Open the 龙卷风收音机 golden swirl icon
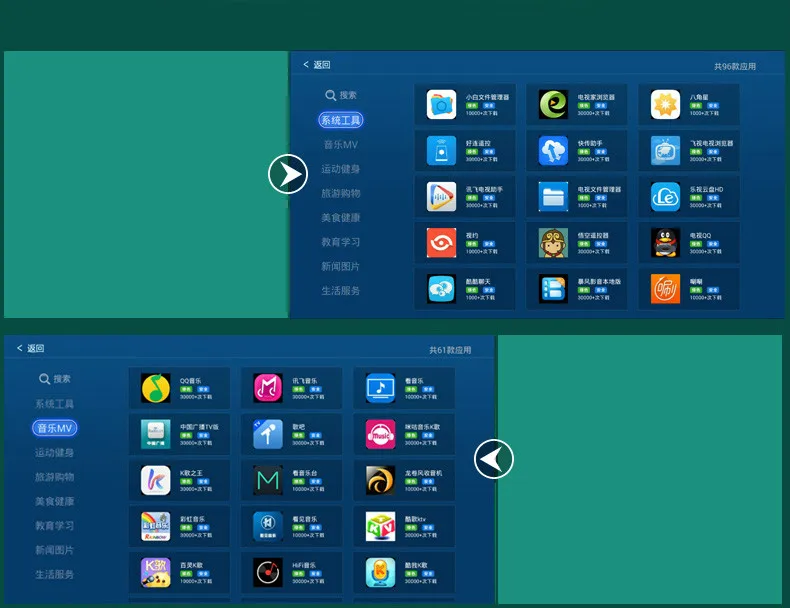The image size is (790, 608). tap(380, 481)
